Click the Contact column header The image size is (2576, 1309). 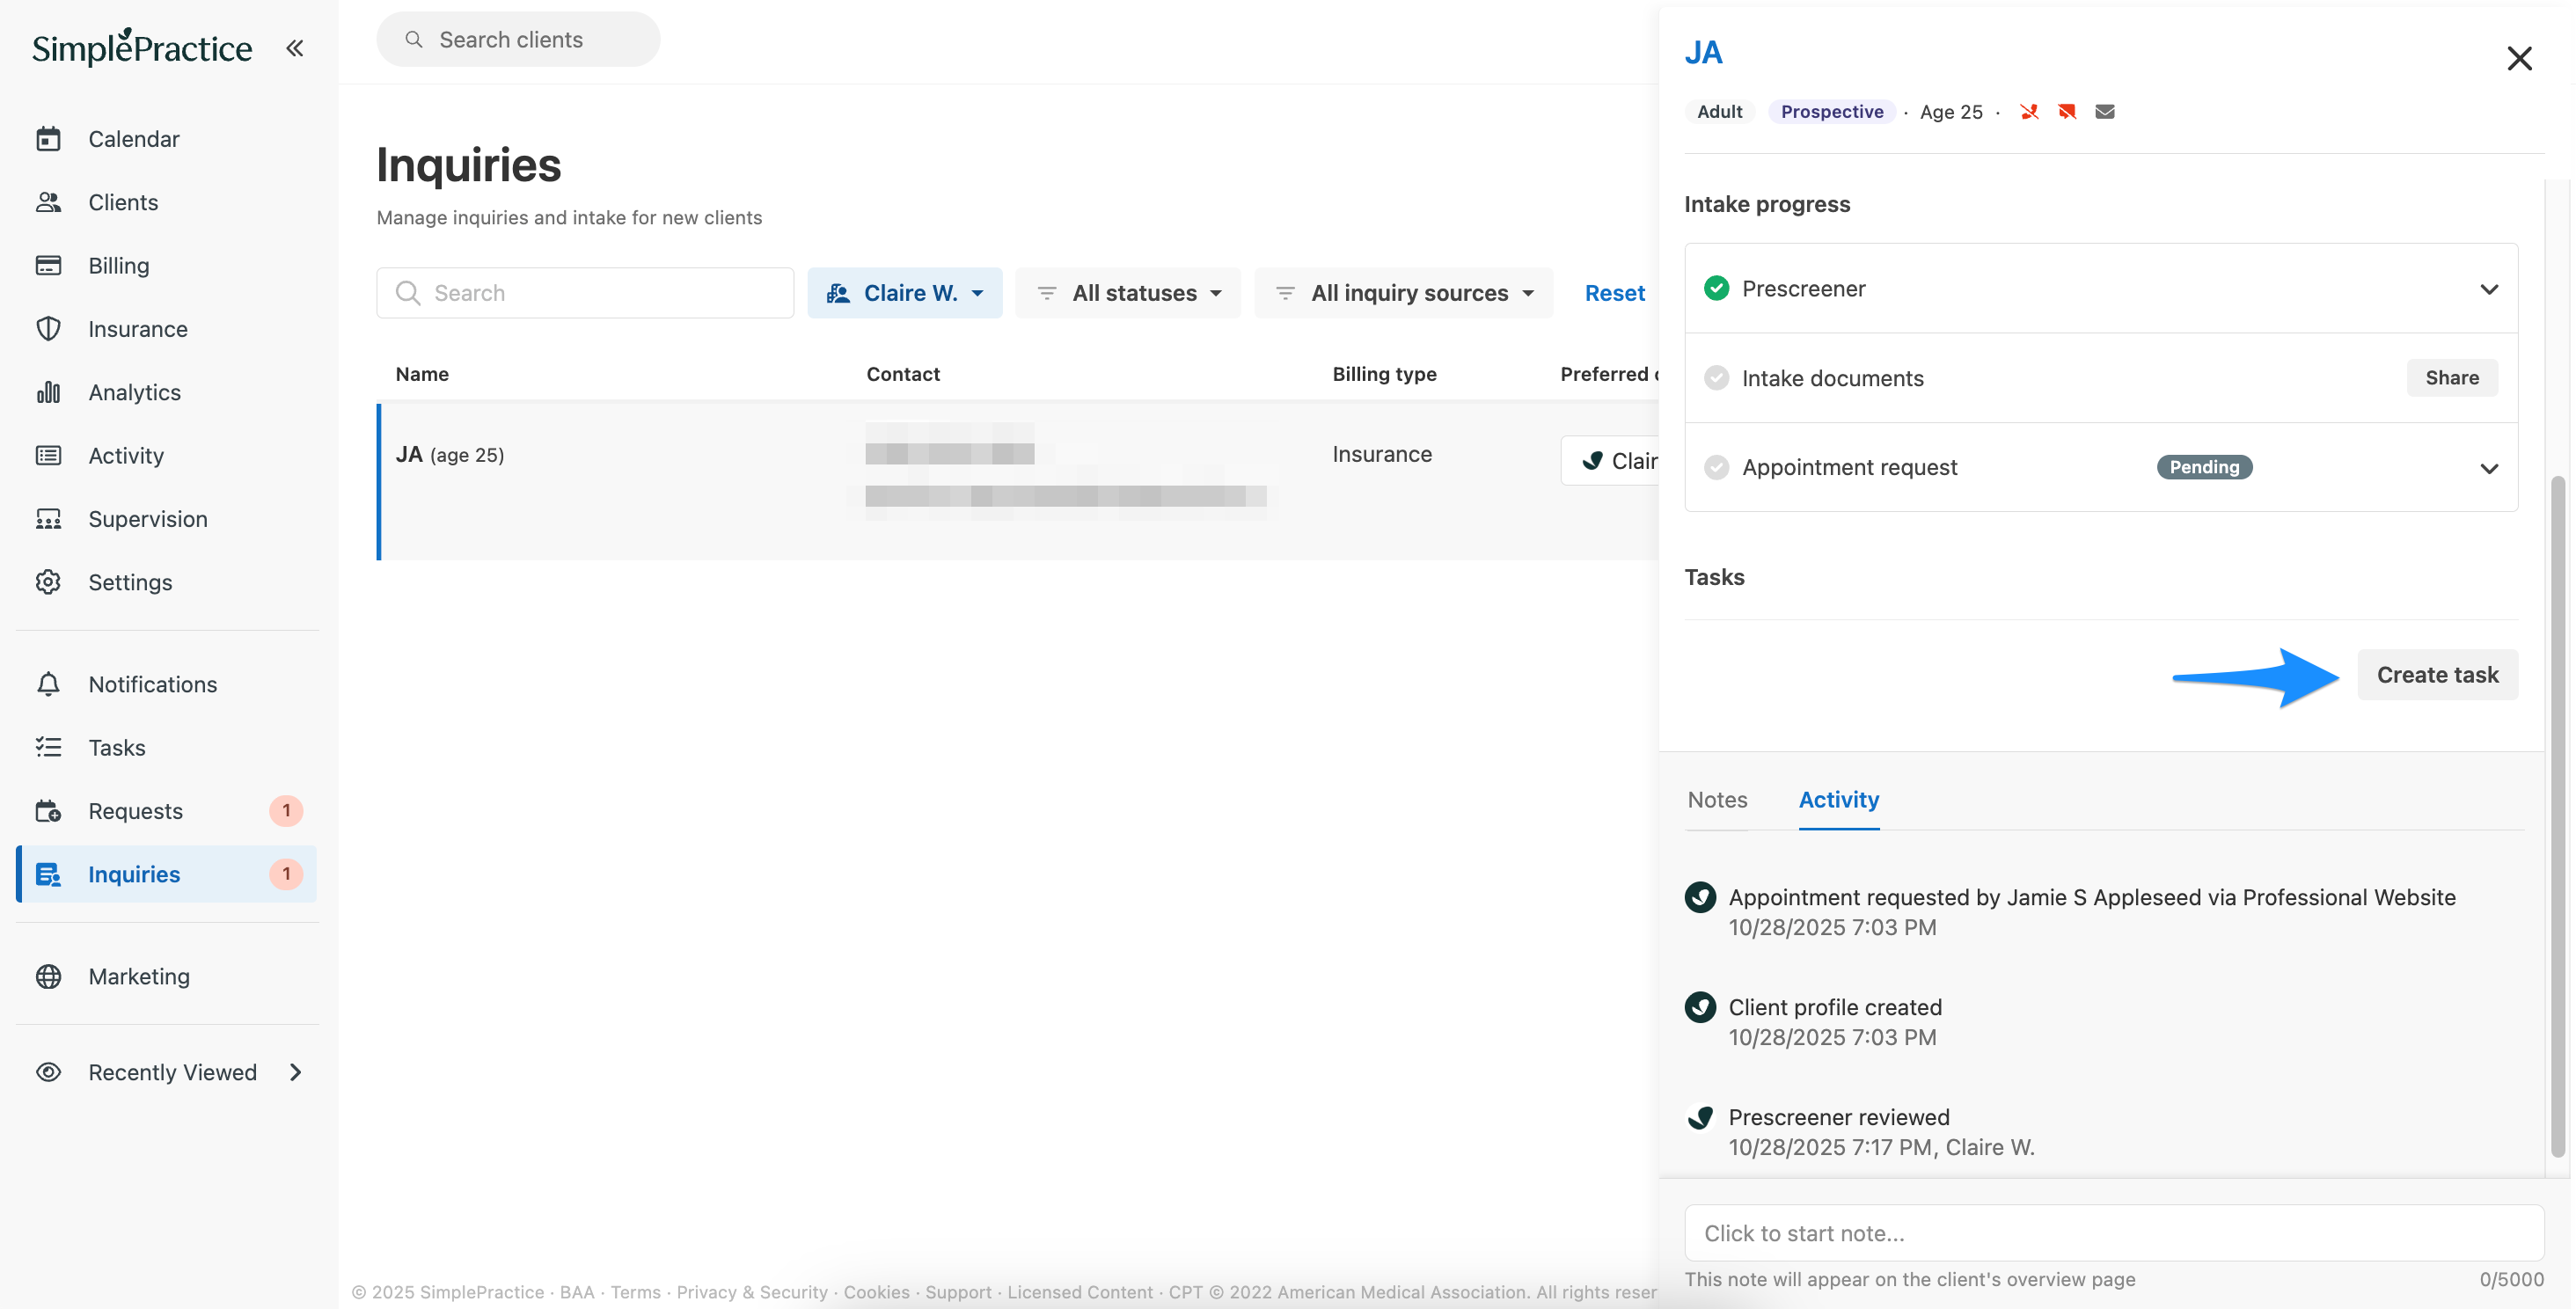coord(903,374)
